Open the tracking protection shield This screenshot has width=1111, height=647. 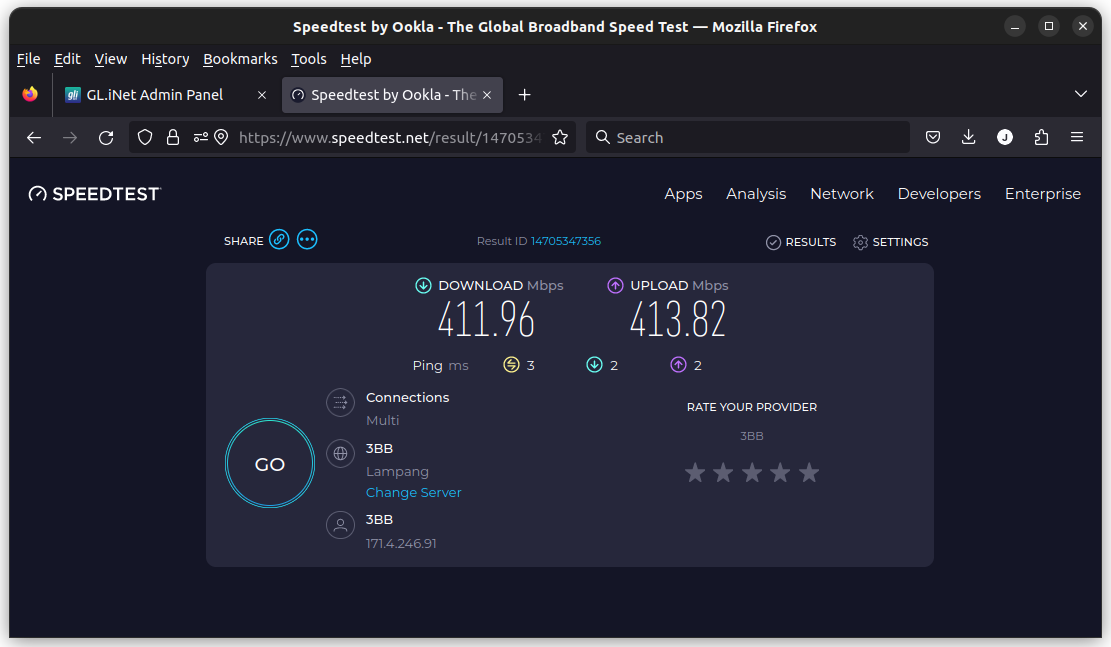[x=145, y=137]
